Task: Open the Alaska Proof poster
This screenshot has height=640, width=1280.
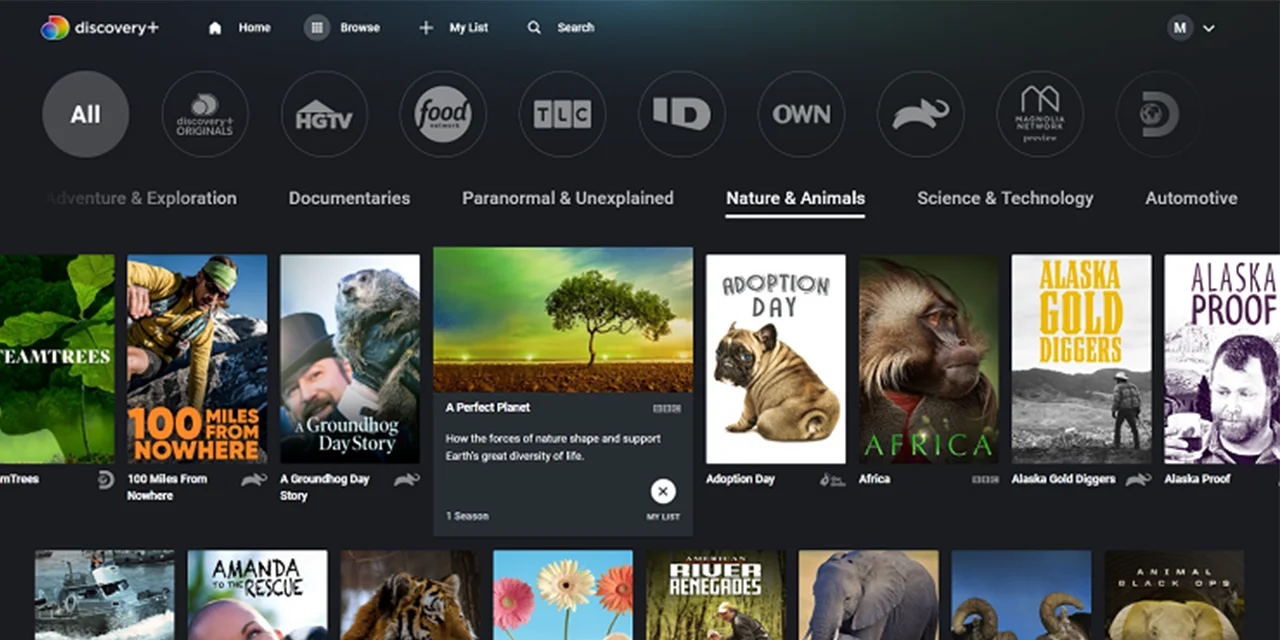Action: pos(1222,359)
